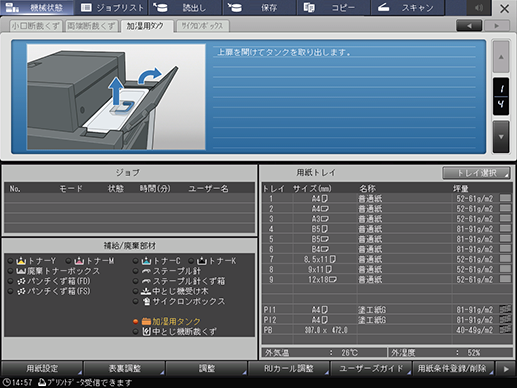Screen dimensions: 517x388
Task: Open the ユーザーズガイド menu
Action: coord(371,368)
